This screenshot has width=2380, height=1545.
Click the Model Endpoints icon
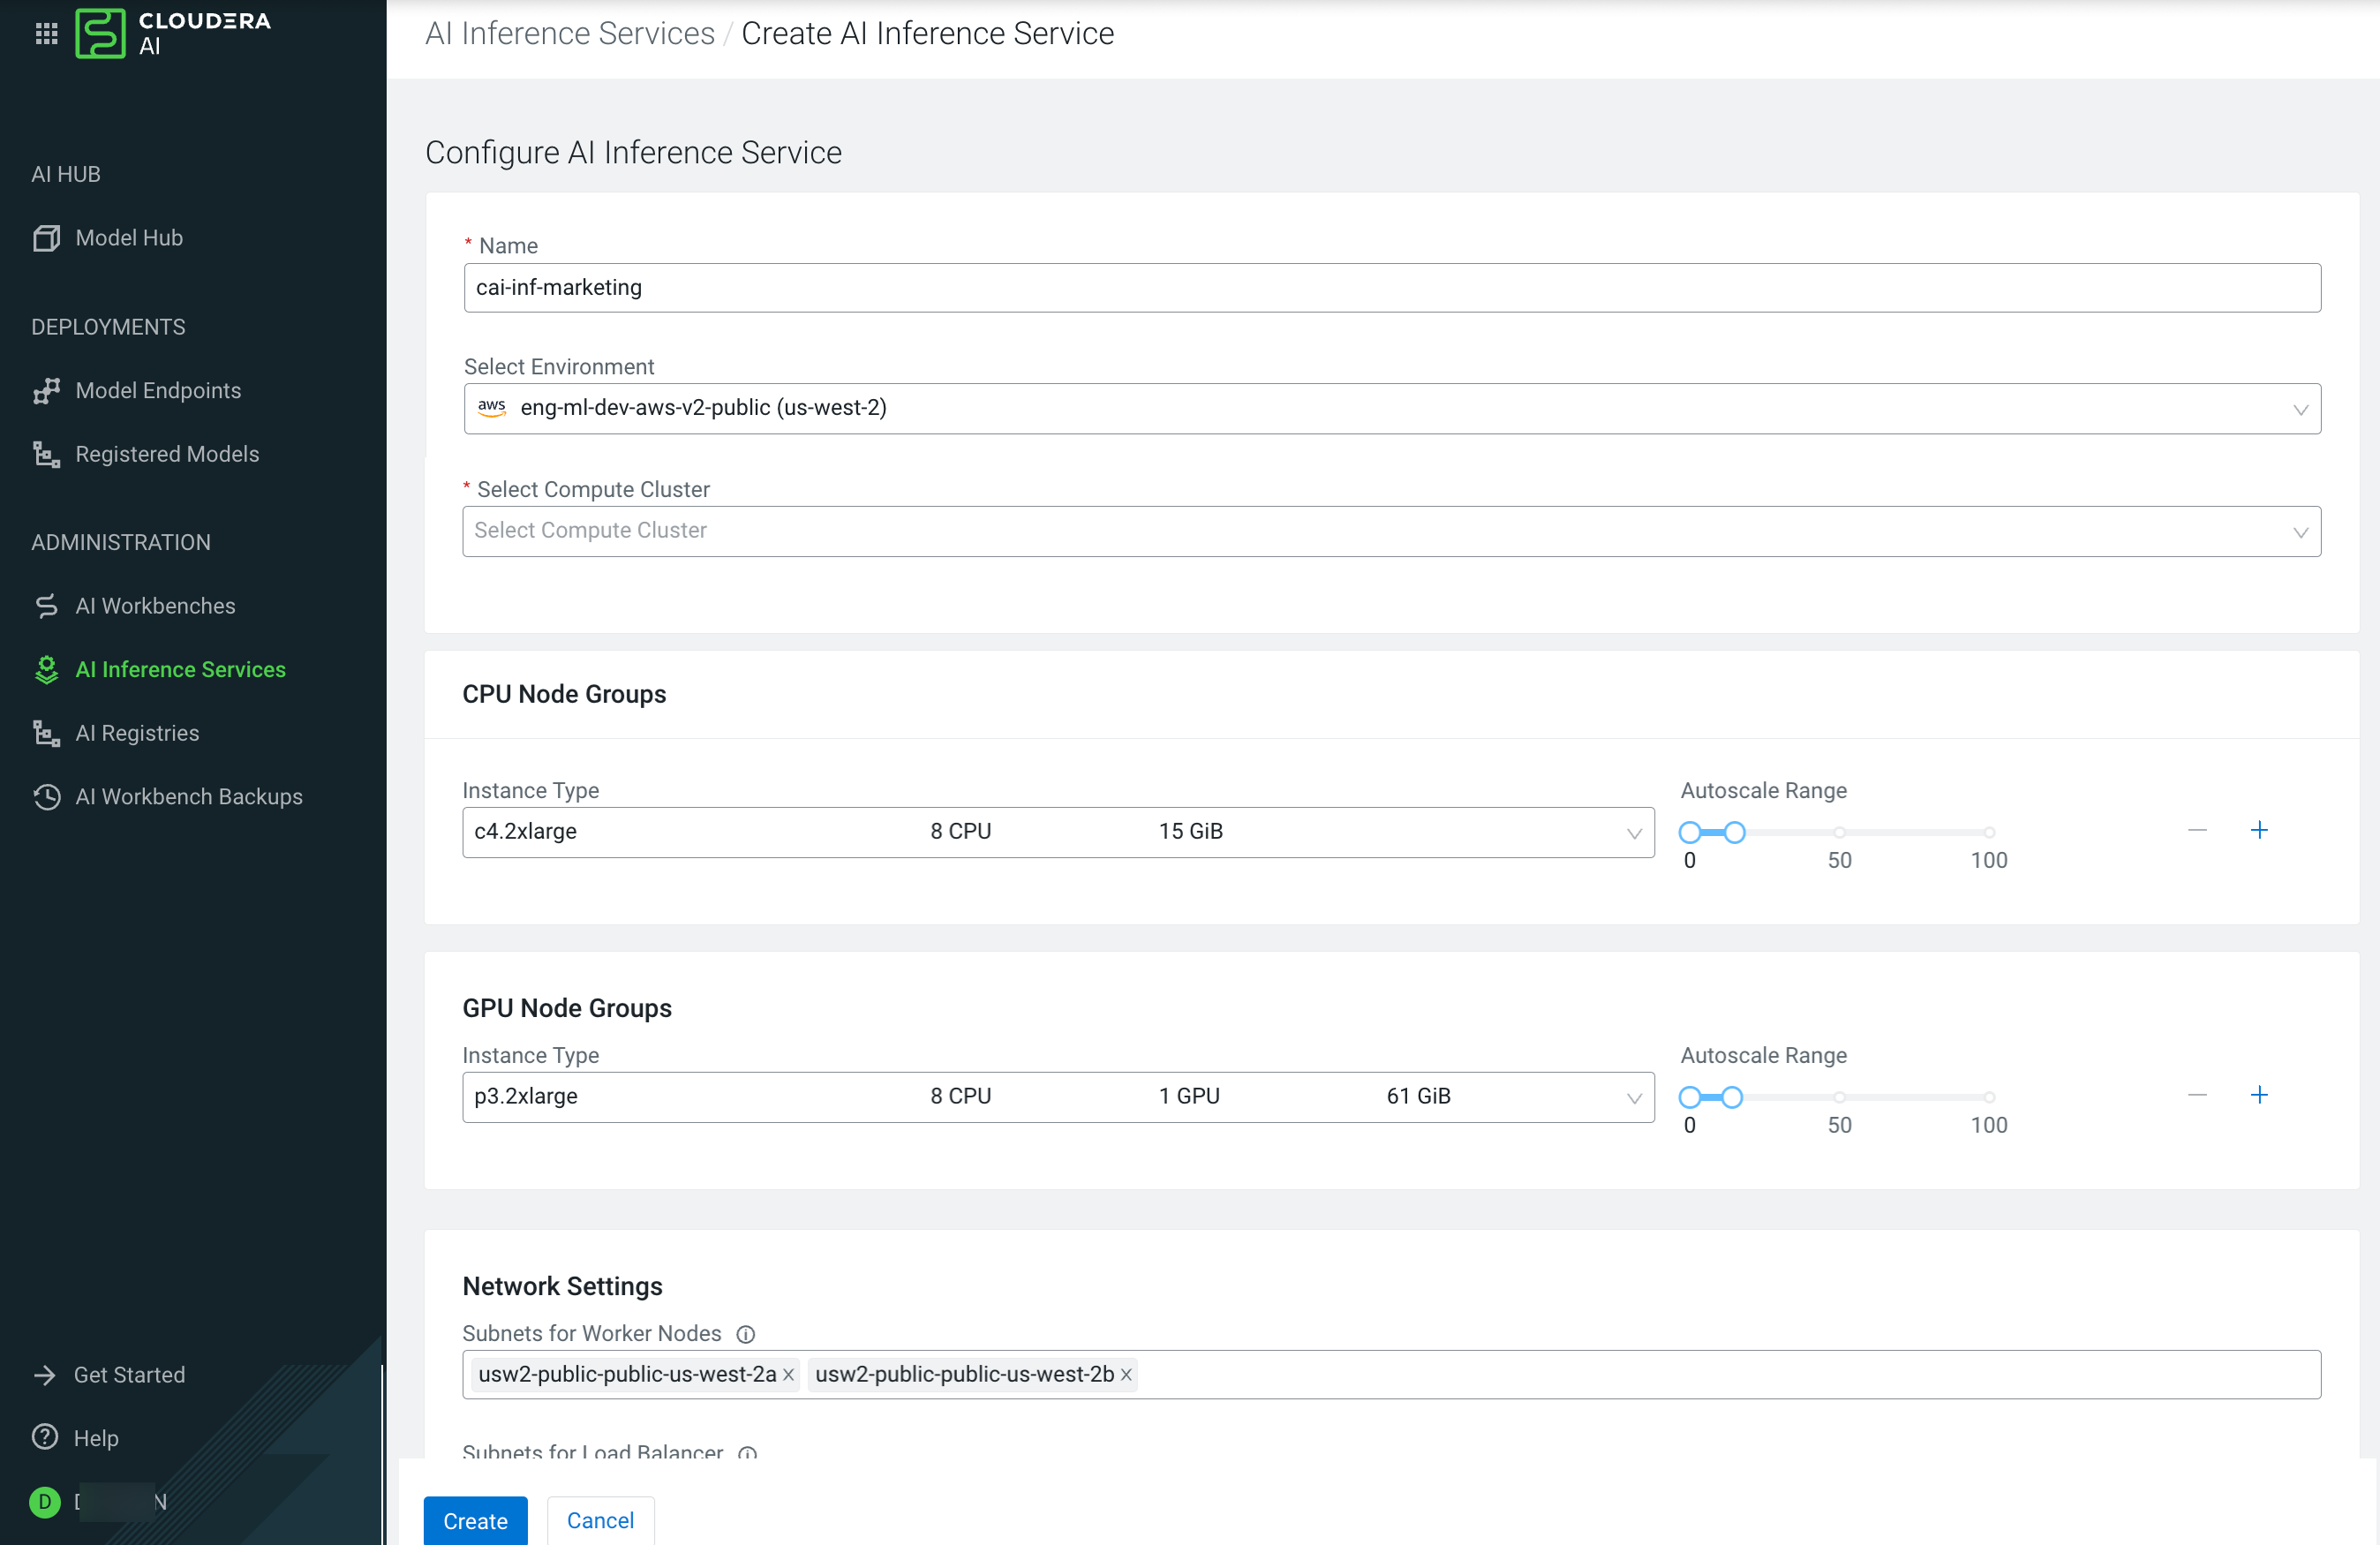pos(46,391)
